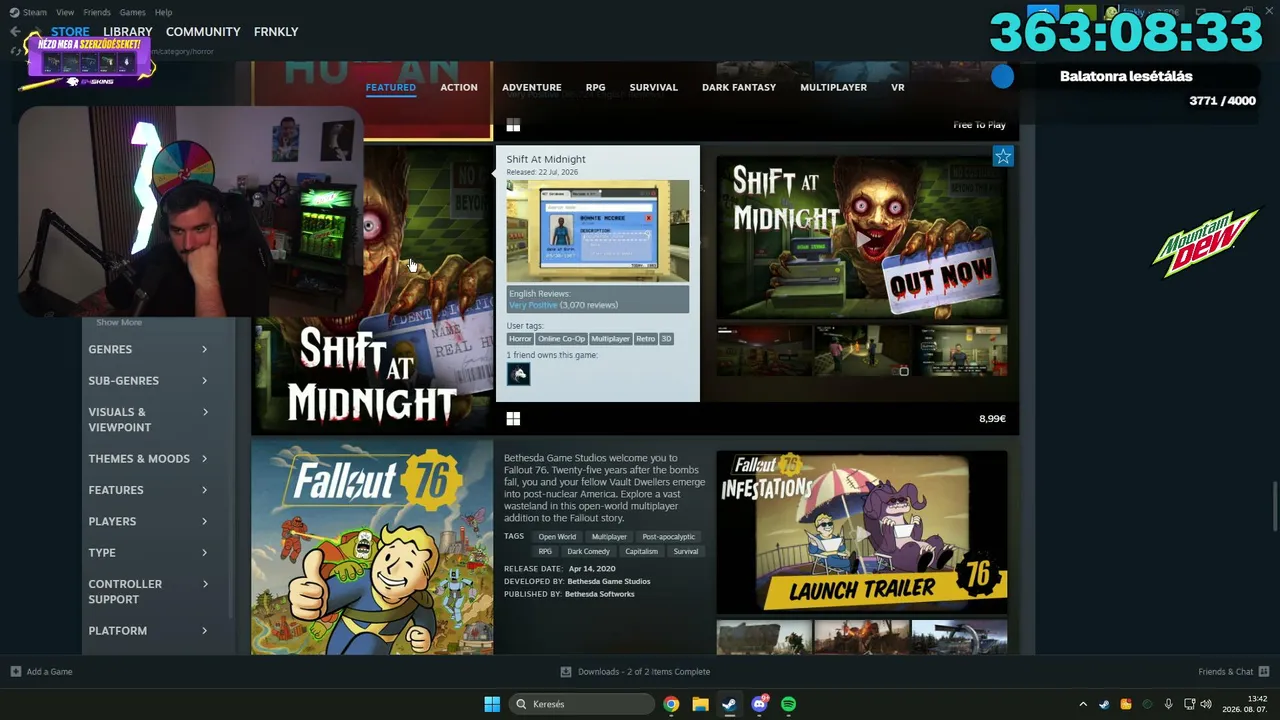Open friend avatar who owns Shift At Midnight
Image resolution: width=1280 pixels, height=720 pixels.
click(518, 374)
